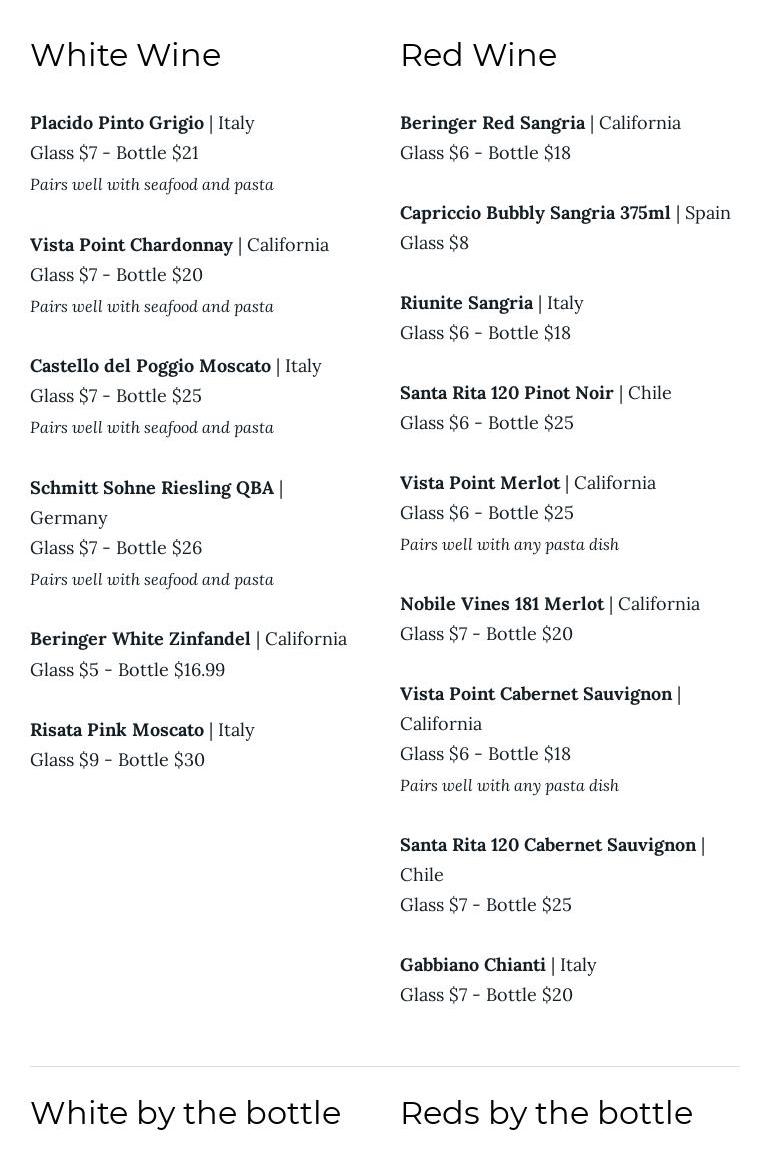Select Nobile Vines 181 Merlot name
The image size is (770, 1155).
click(502, 604)
